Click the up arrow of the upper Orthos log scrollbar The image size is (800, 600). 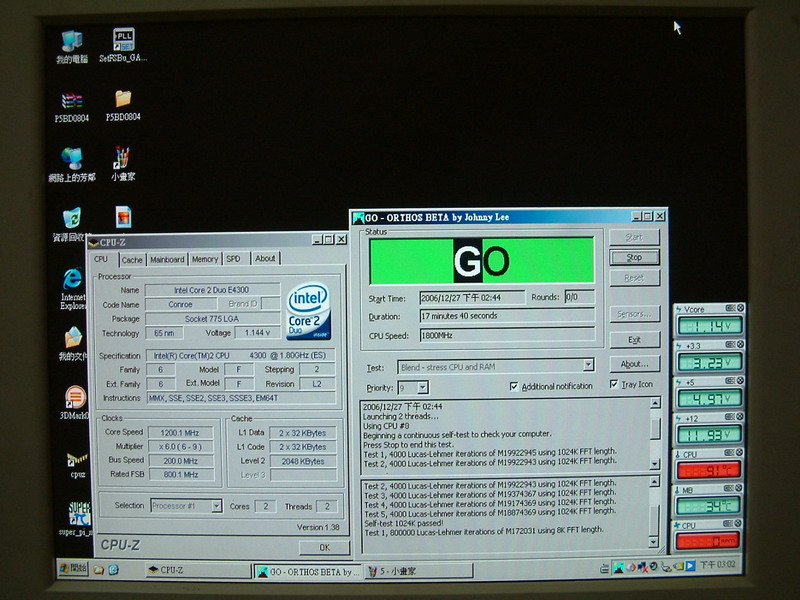click(655, 403)
